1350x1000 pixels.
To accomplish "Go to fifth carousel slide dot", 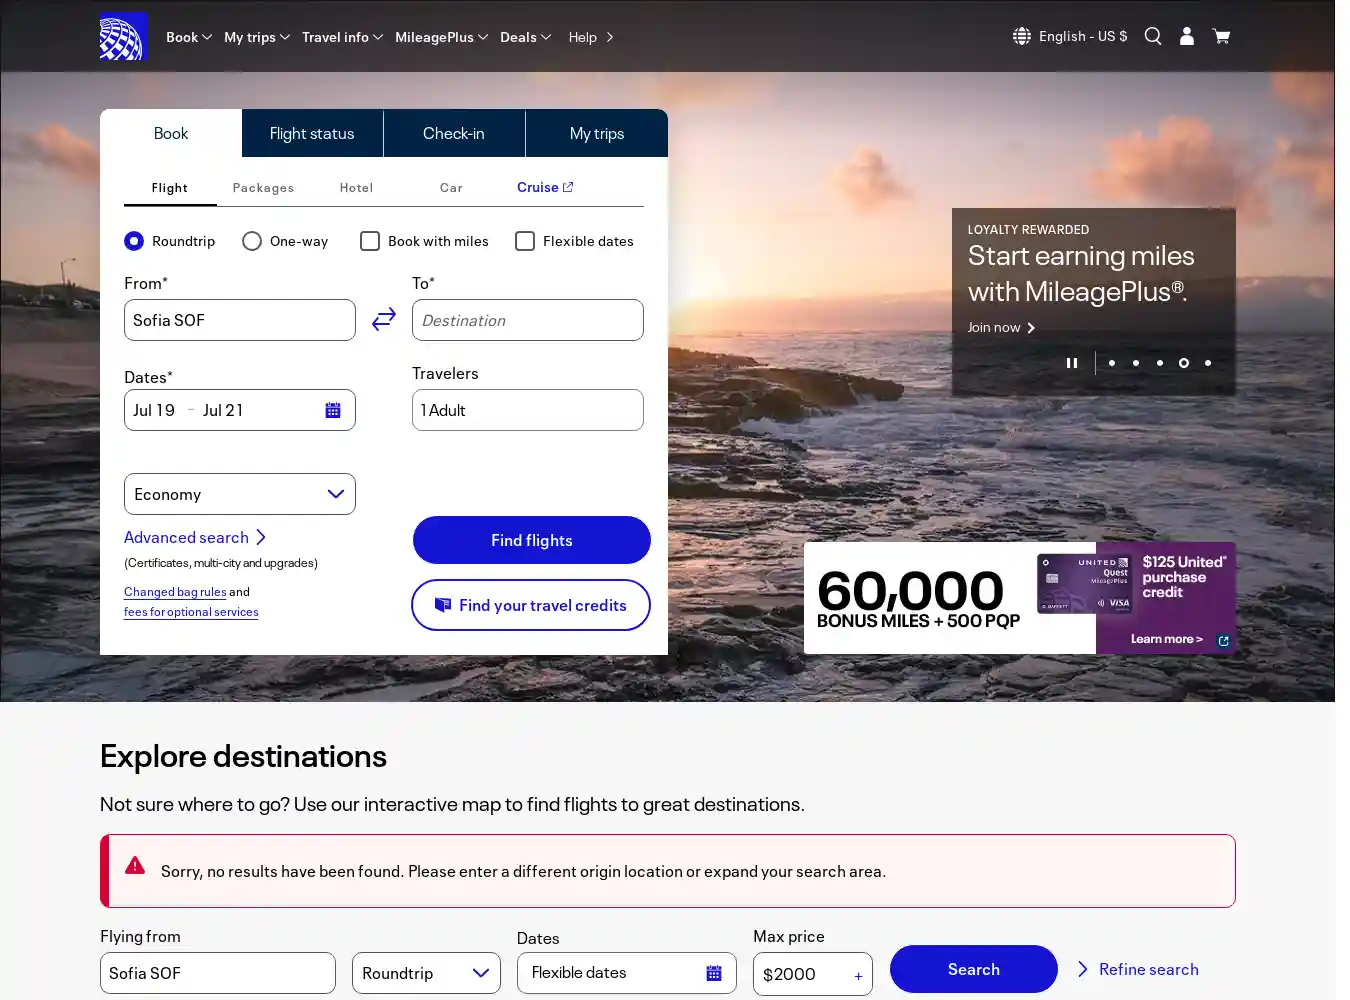I will 1208,363.
